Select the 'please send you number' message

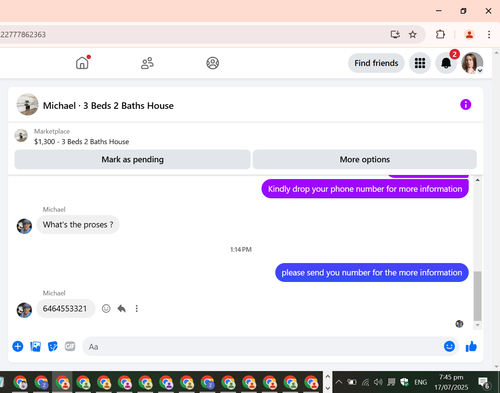coord(372,273)
